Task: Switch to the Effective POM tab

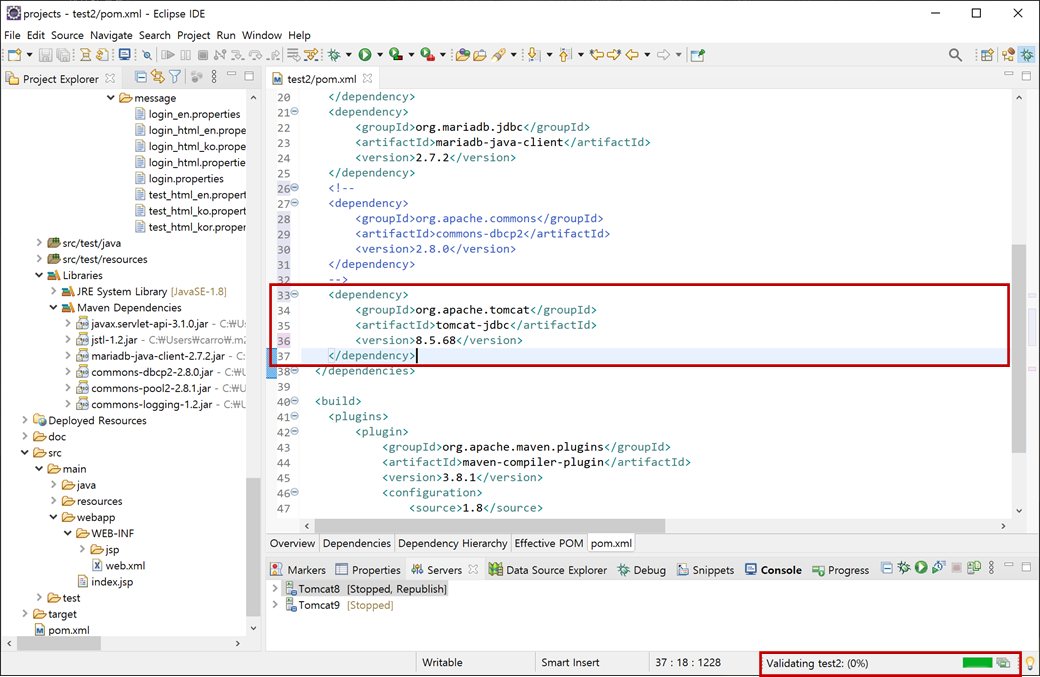Action: (x=549, y=543)
